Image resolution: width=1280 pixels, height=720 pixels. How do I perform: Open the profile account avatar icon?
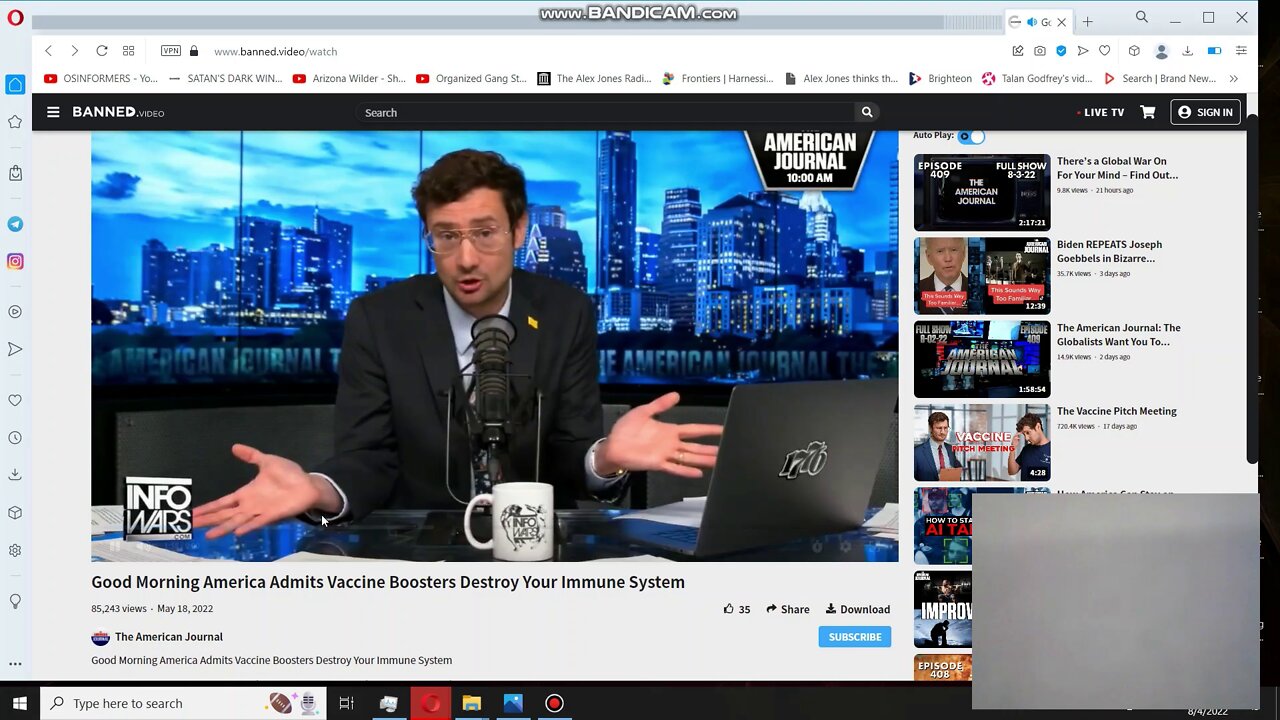point(1161,51)
